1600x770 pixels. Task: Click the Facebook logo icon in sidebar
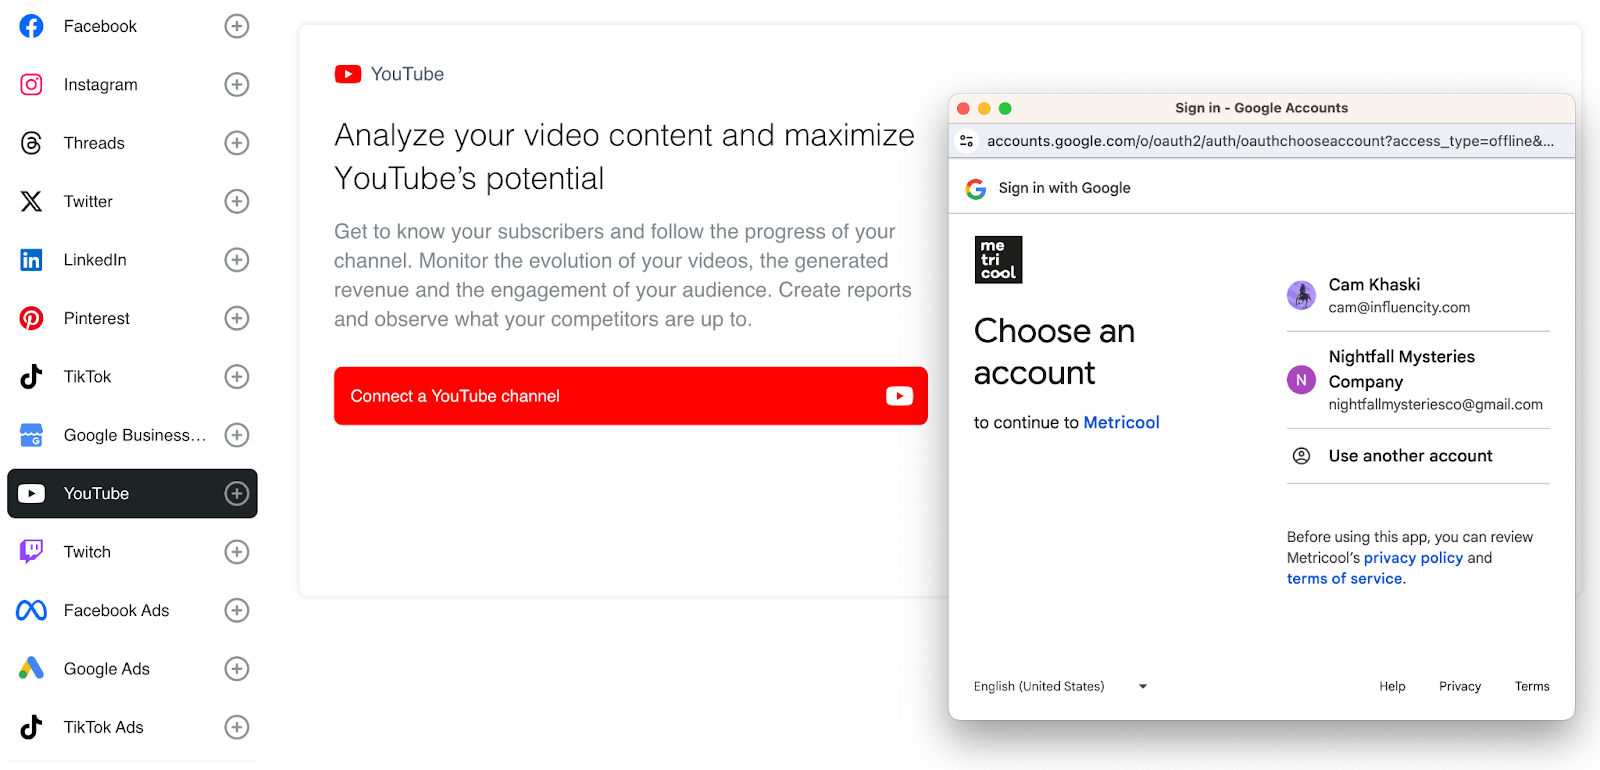tap(31, 26)
